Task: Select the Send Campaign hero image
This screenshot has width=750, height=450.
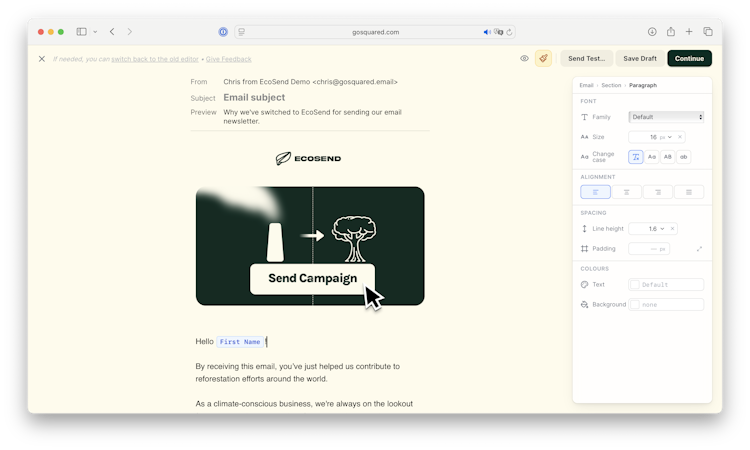Action: [x=310, y=246]
